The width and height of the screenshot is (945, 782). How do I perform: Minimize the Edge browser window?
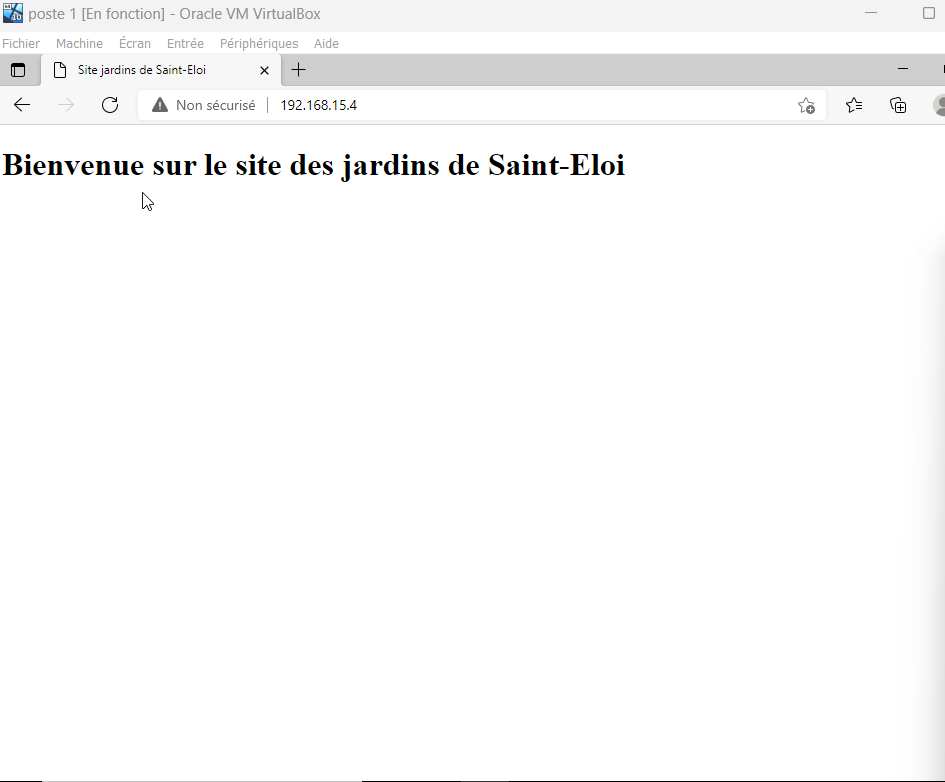[903, 69]
